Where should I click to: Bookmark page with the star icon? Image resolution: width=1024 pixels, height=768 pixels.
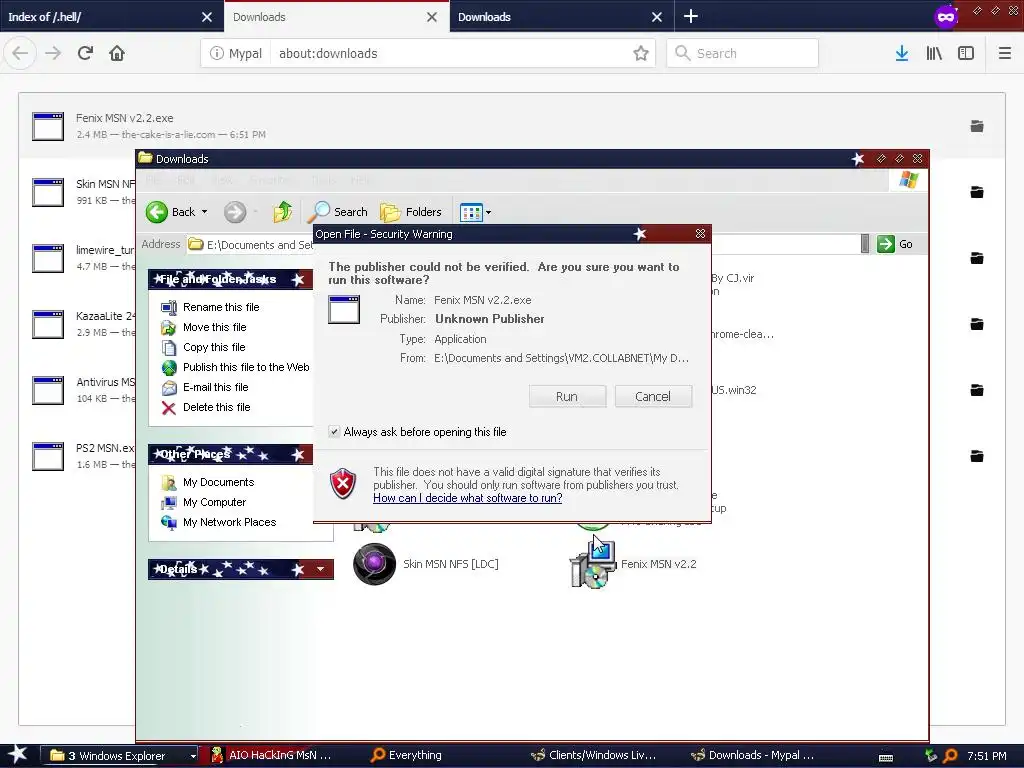pyautogui.click(x=641, y=53)
